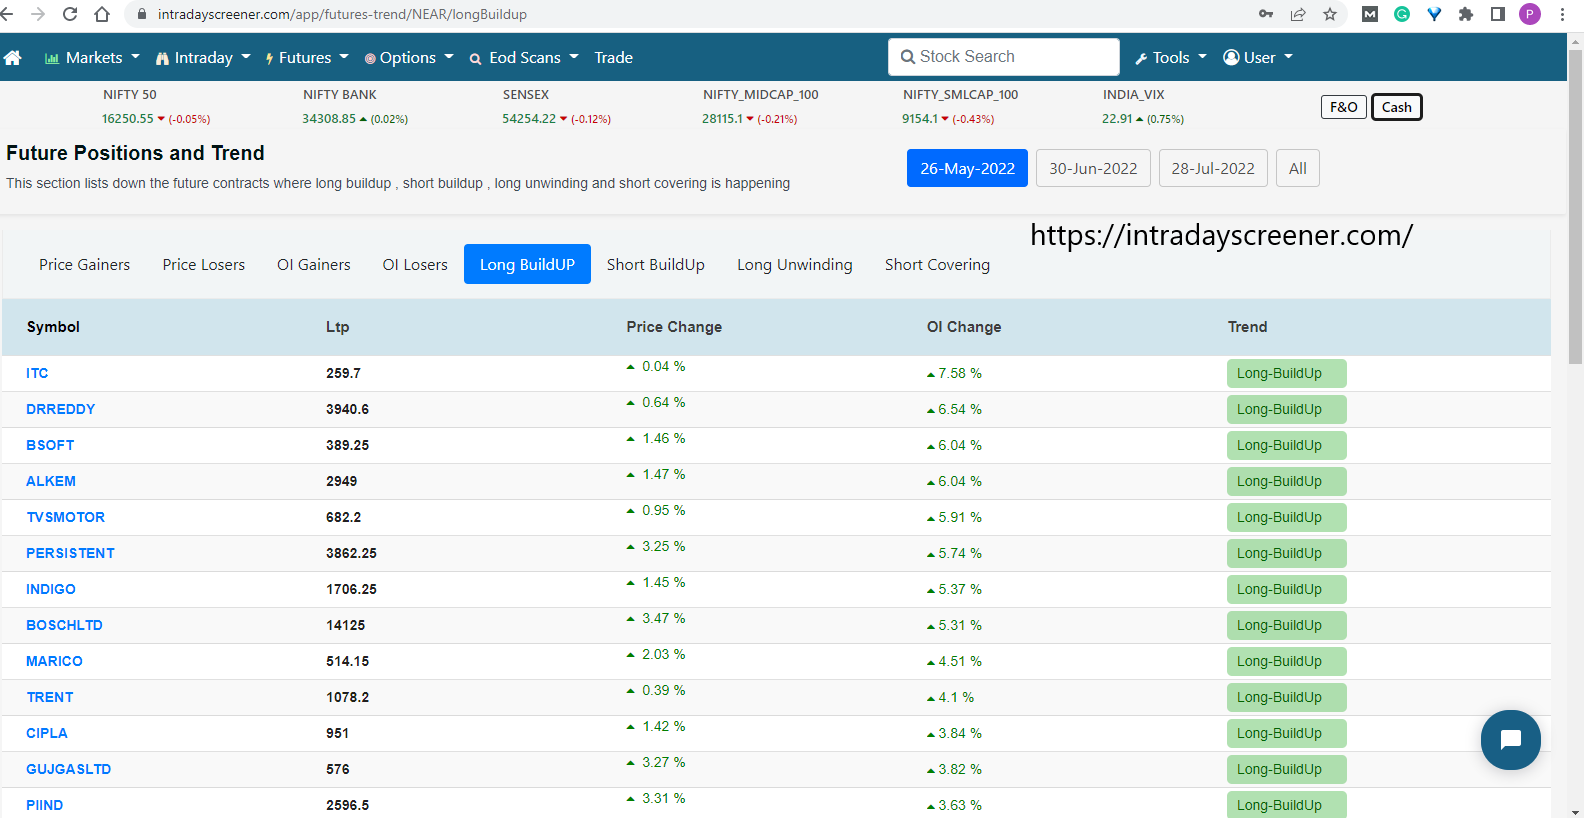Click the M extension icon
Viewport: 1584px width, 818px height.
click(1370, 14)
